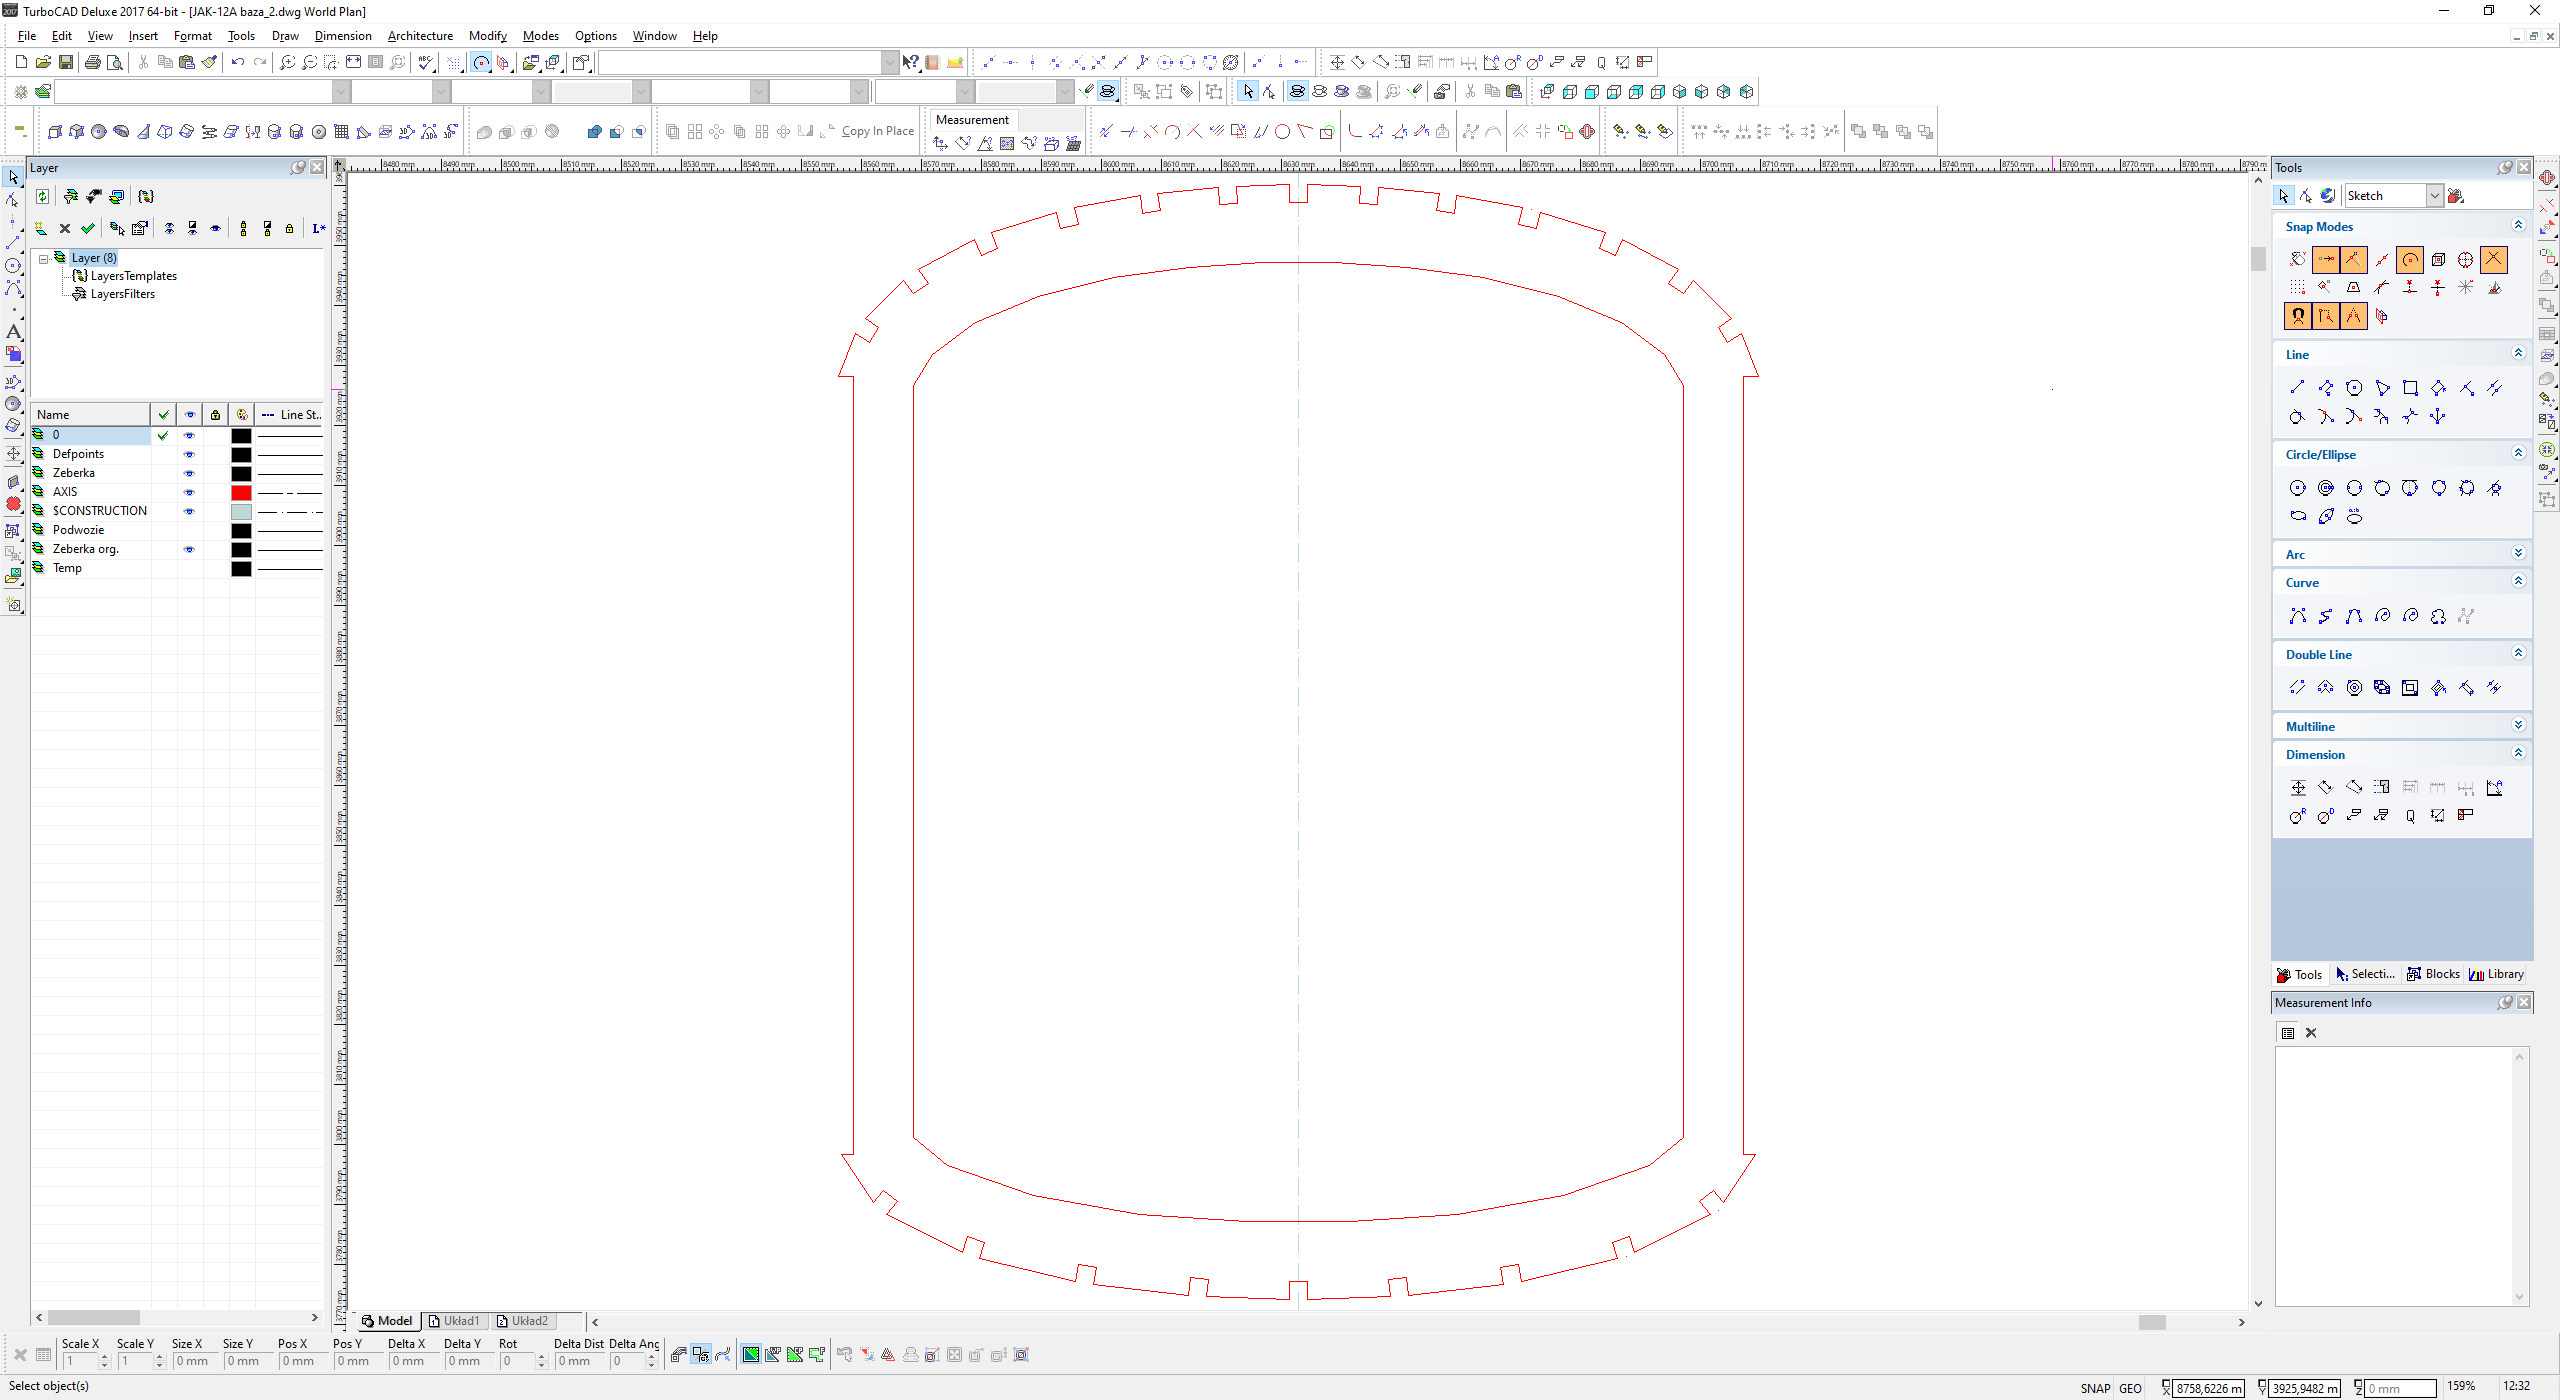The image size is (2560, 1400).
Task: Click the Save icon in main toolbar
Action: [x=66, y=62]
